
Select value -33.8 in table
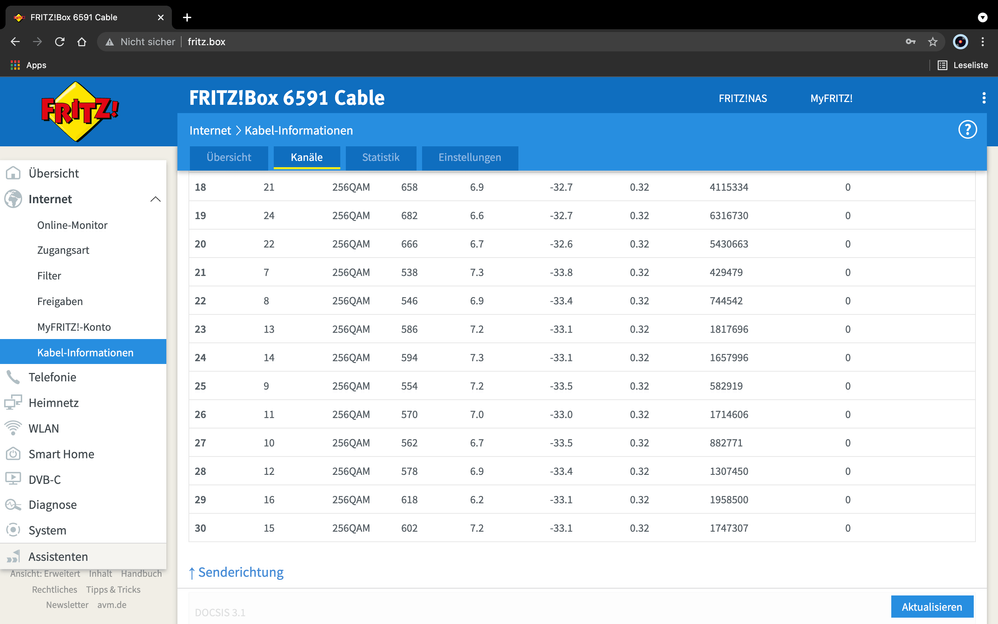pyautogui.click(x=561, y=273)
